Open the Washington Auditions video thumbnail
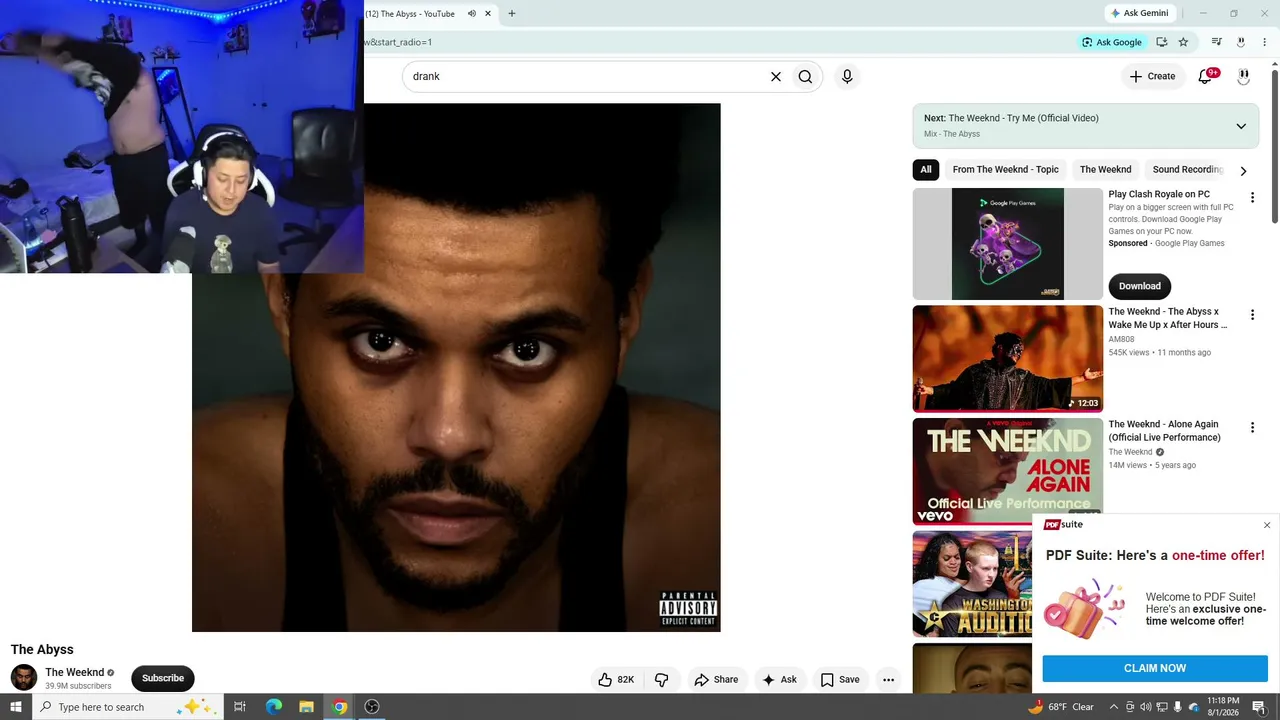The width and height of the screenshot is (1280, 720). click(x=973, y=584)
